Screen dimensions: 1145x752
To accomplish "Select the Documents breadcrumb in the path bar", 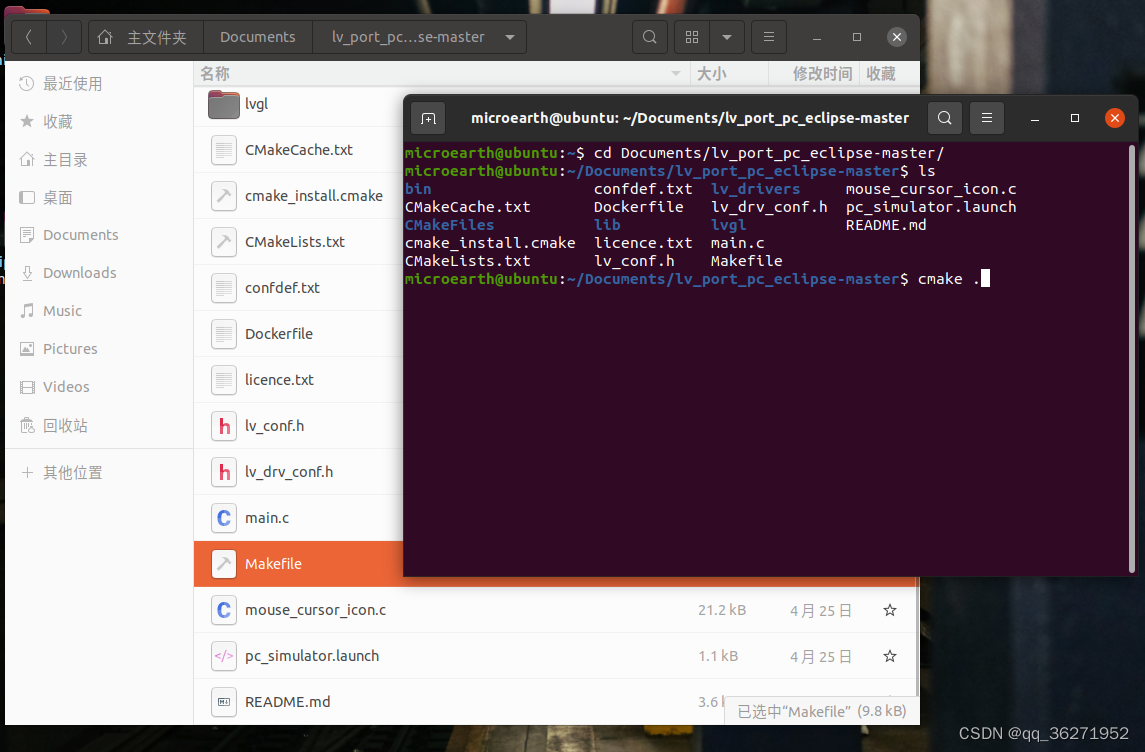I will (257, 36).
